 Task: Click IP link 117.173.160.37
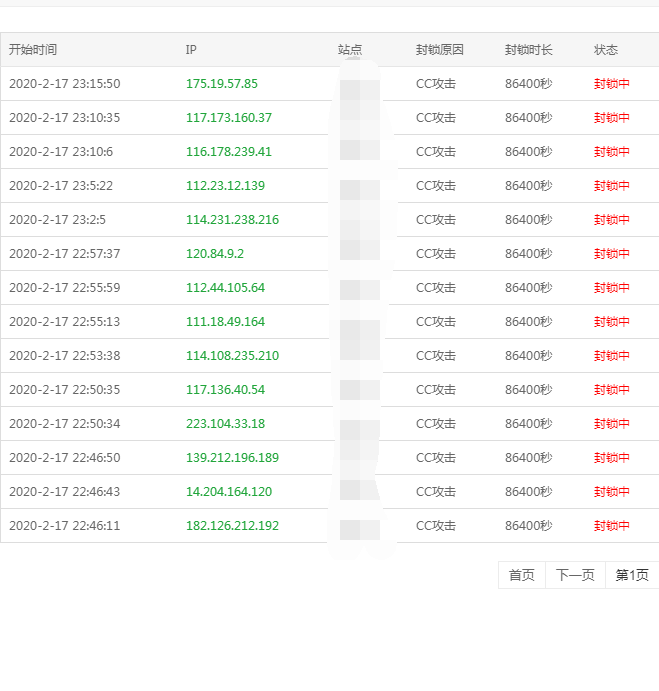pos(228,118)
